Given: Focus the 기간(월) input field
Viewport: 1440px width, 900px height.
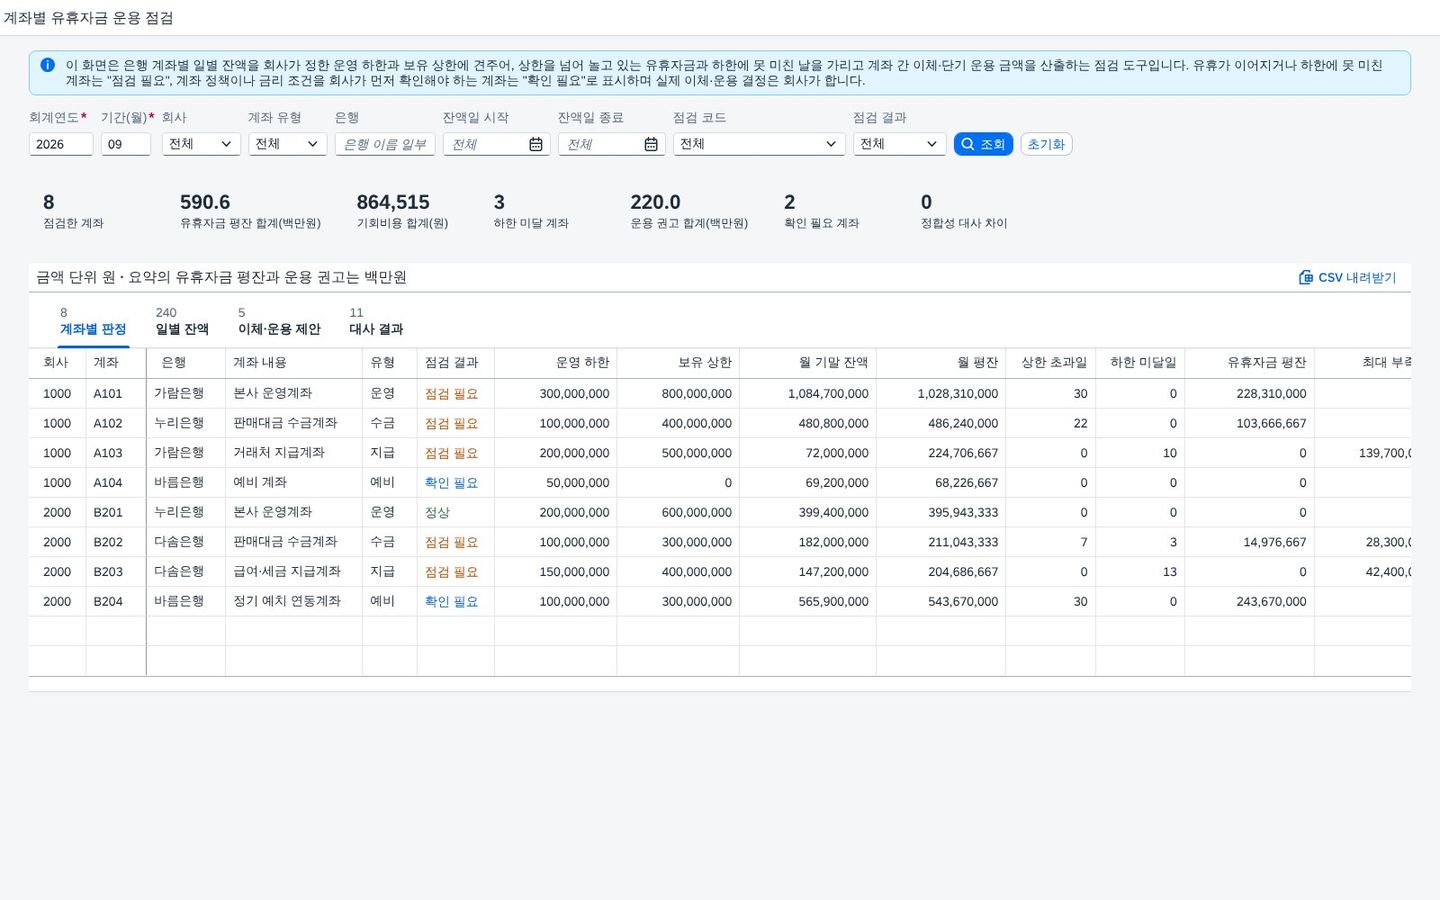Looking at the screenshot, I should point(126,144).
